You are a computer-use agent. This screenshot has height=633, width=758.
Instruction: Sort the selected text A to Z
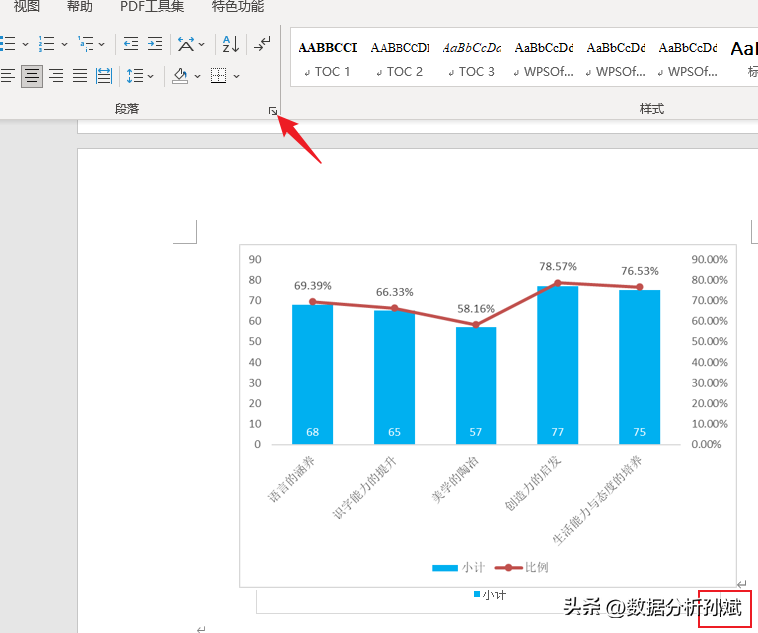(x=230, y=44)
